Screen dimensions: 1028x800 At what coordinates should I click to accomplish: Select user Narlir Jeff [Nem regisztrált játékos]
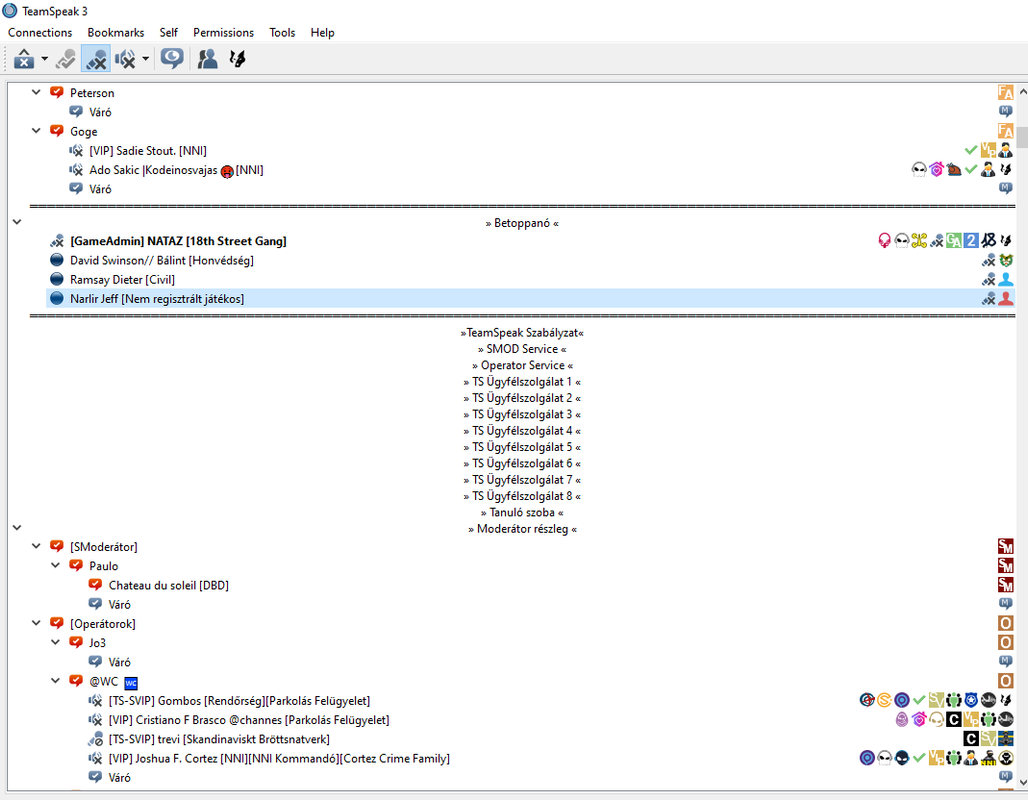click(x=530, y=298)
